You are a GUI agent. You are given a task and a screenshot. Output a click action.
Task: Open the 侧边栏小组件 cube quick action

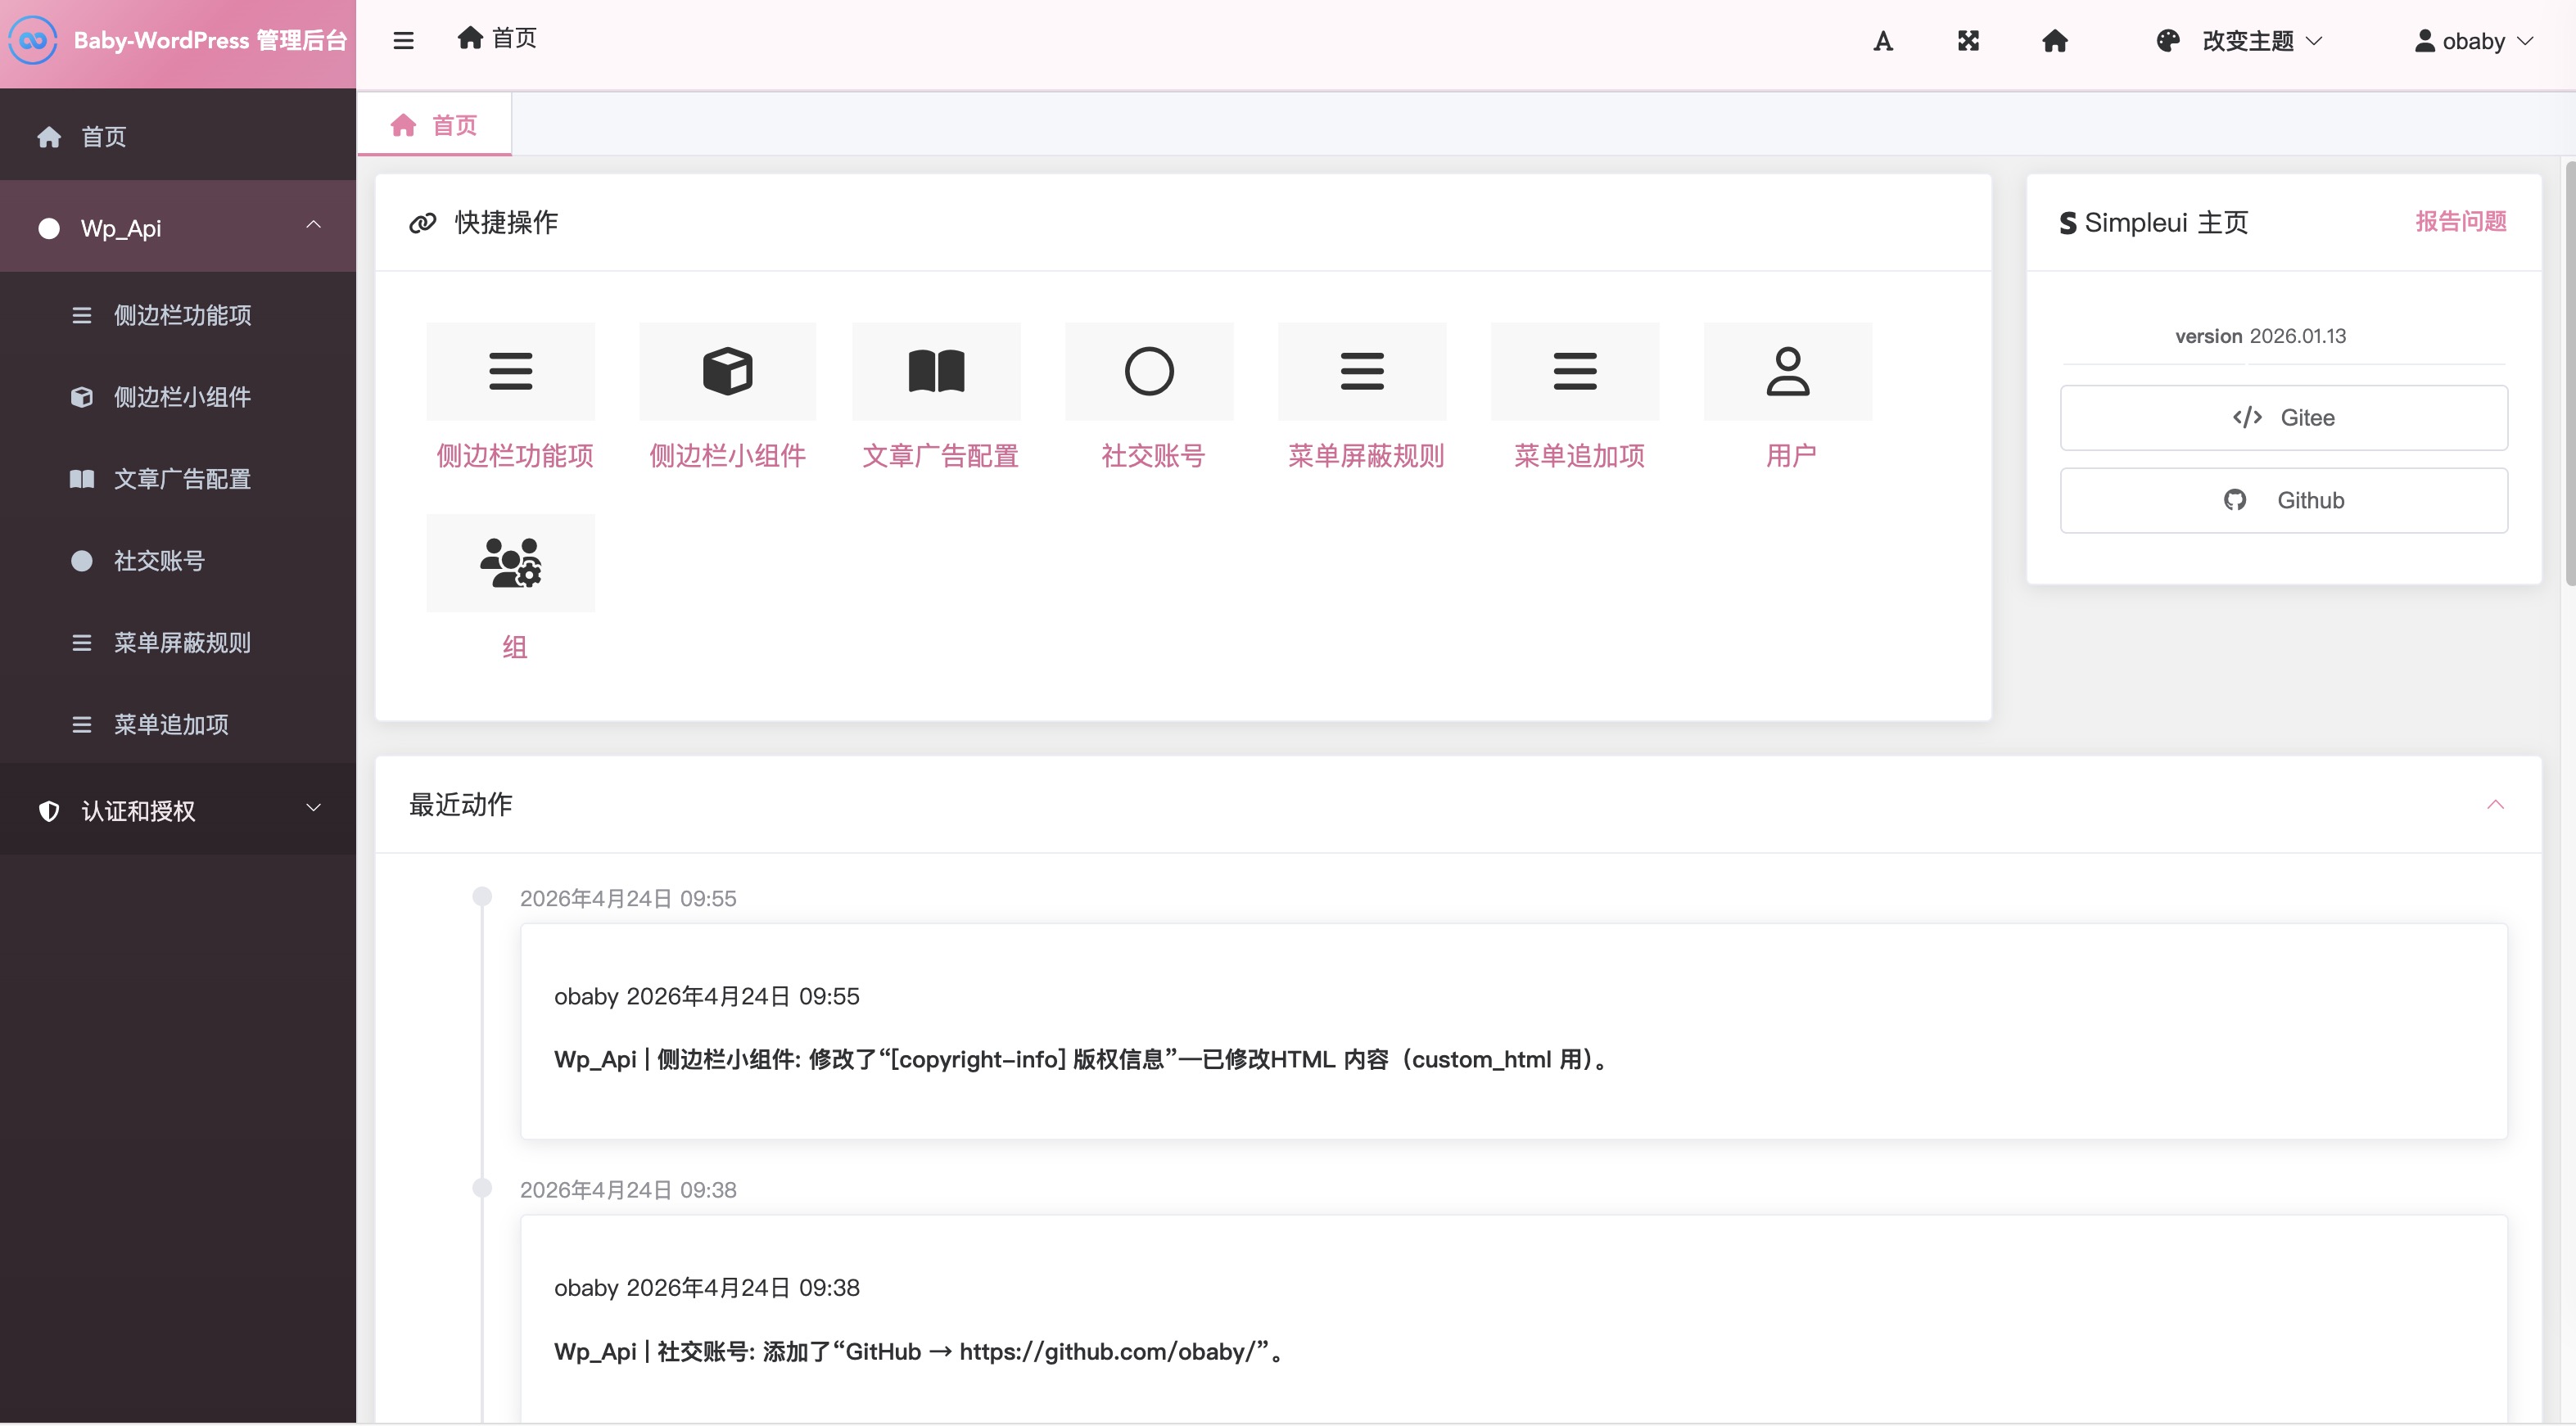click(727, 372)
